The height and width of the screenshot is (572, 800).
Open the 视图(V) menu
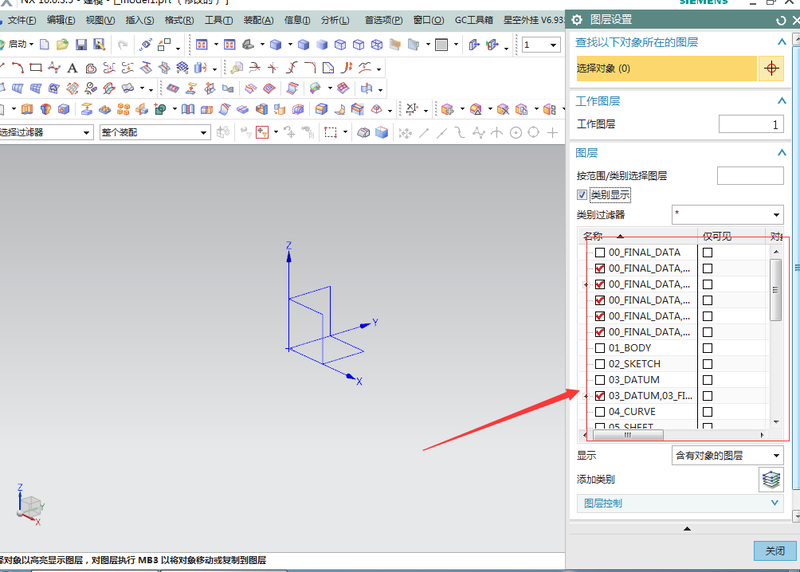[100, 20]
